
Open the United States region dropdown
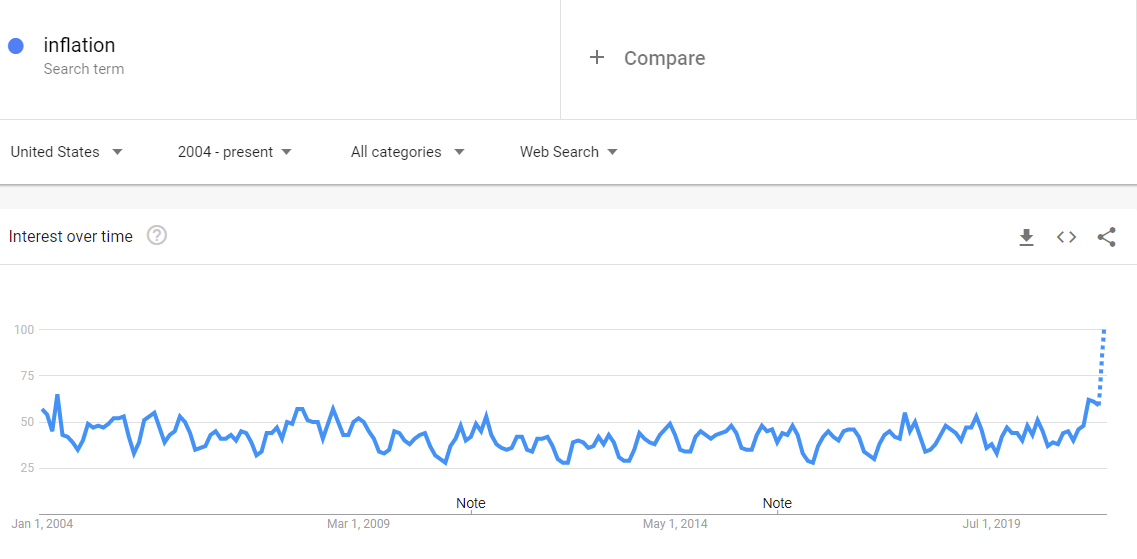click(x=67, y=152)
